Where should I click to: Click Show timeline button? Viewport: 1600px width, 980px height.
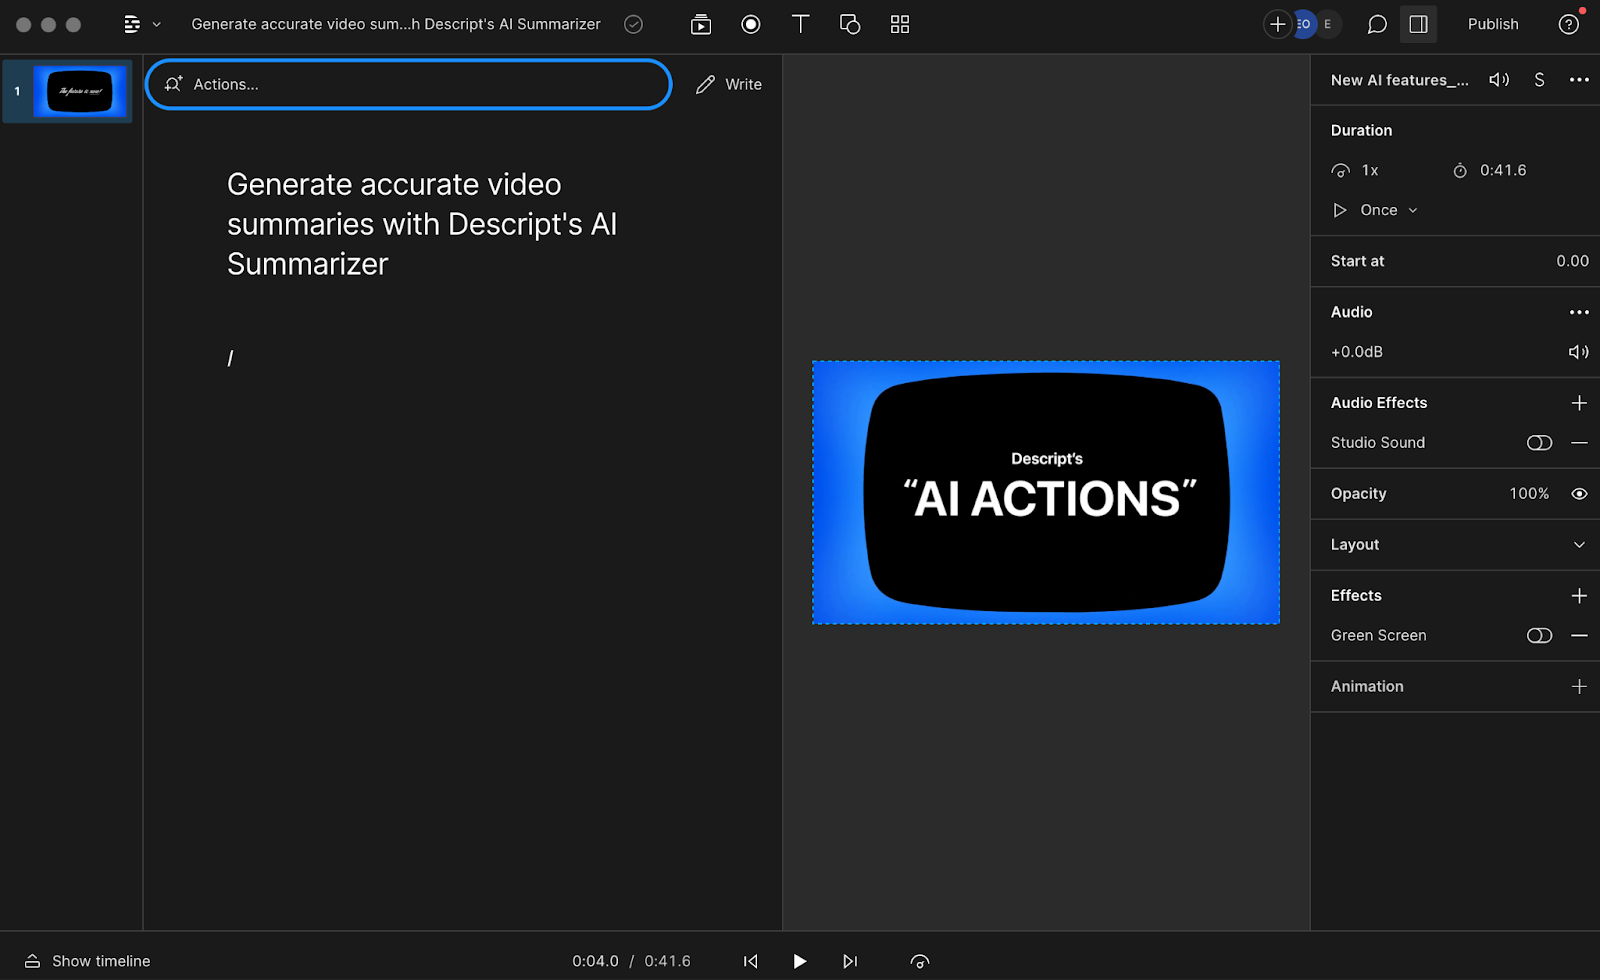(x=88, y=961)
